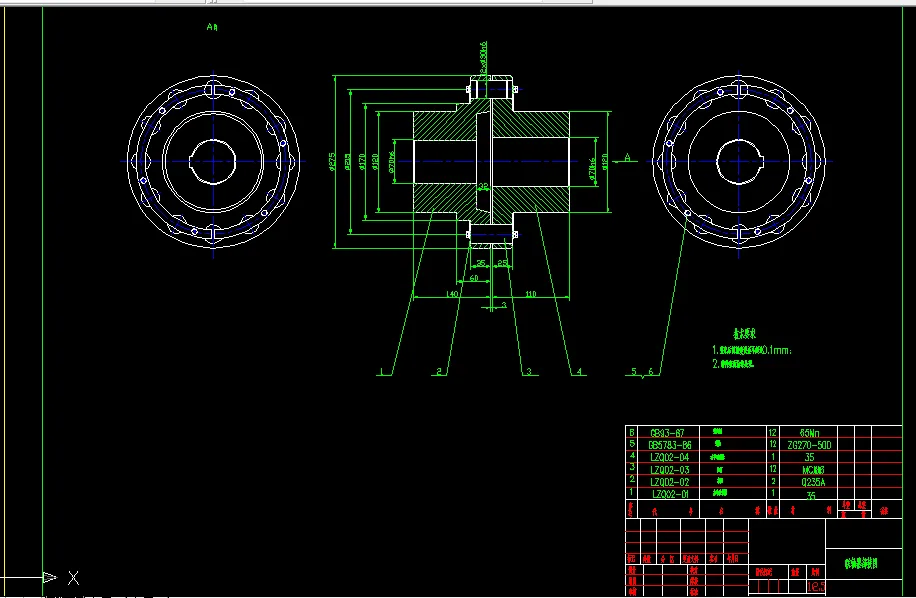Pick the 60 horizontal dimension text

474,278
